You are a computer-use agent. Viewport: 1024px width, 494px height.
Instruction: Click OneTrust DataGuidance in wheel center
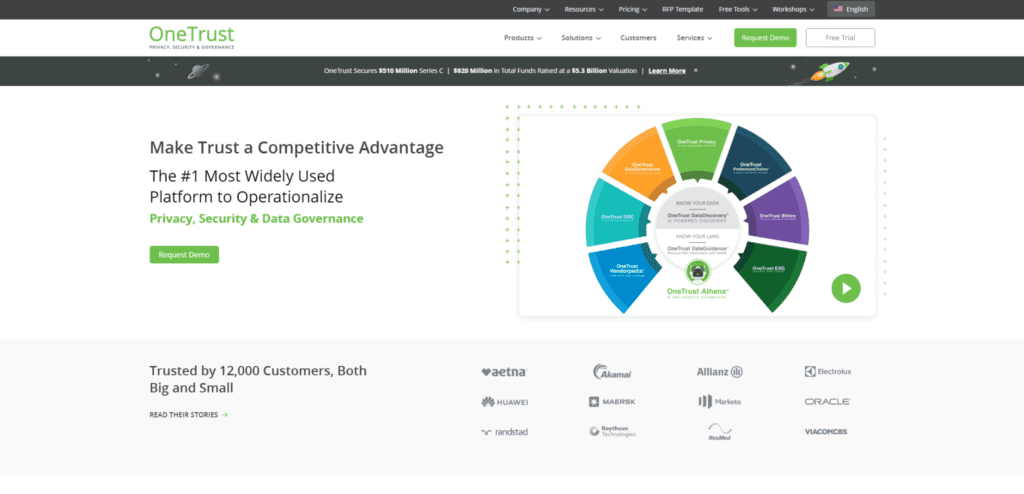(x=697, y=248)
